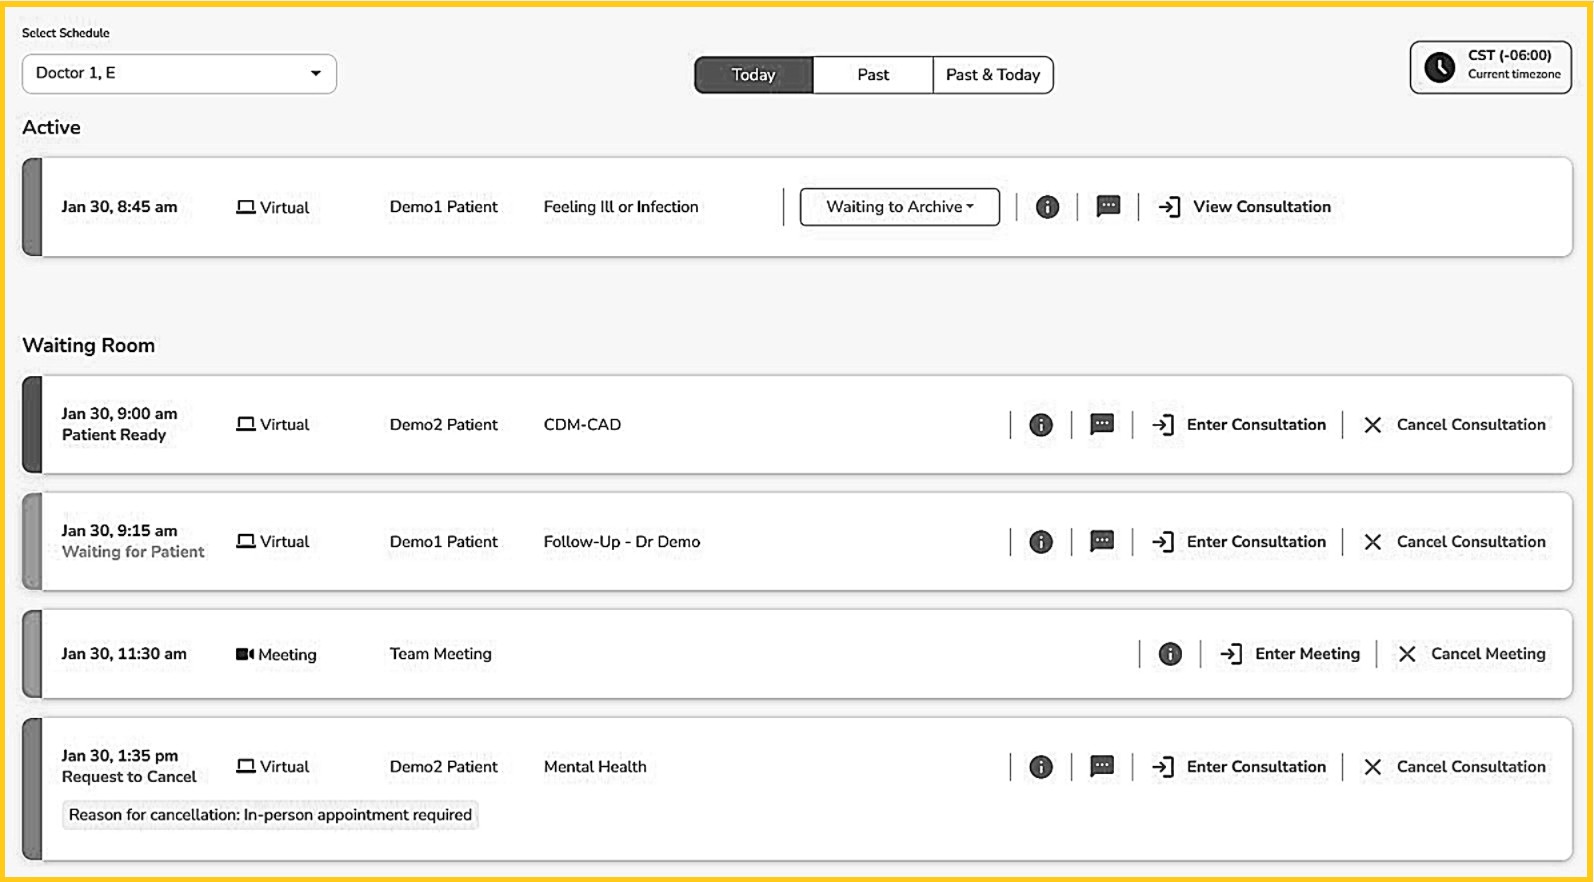The width and height of the screenshot is (1594, 882).
Task: Switch to the Past tab
Action: tap(873, 75)
